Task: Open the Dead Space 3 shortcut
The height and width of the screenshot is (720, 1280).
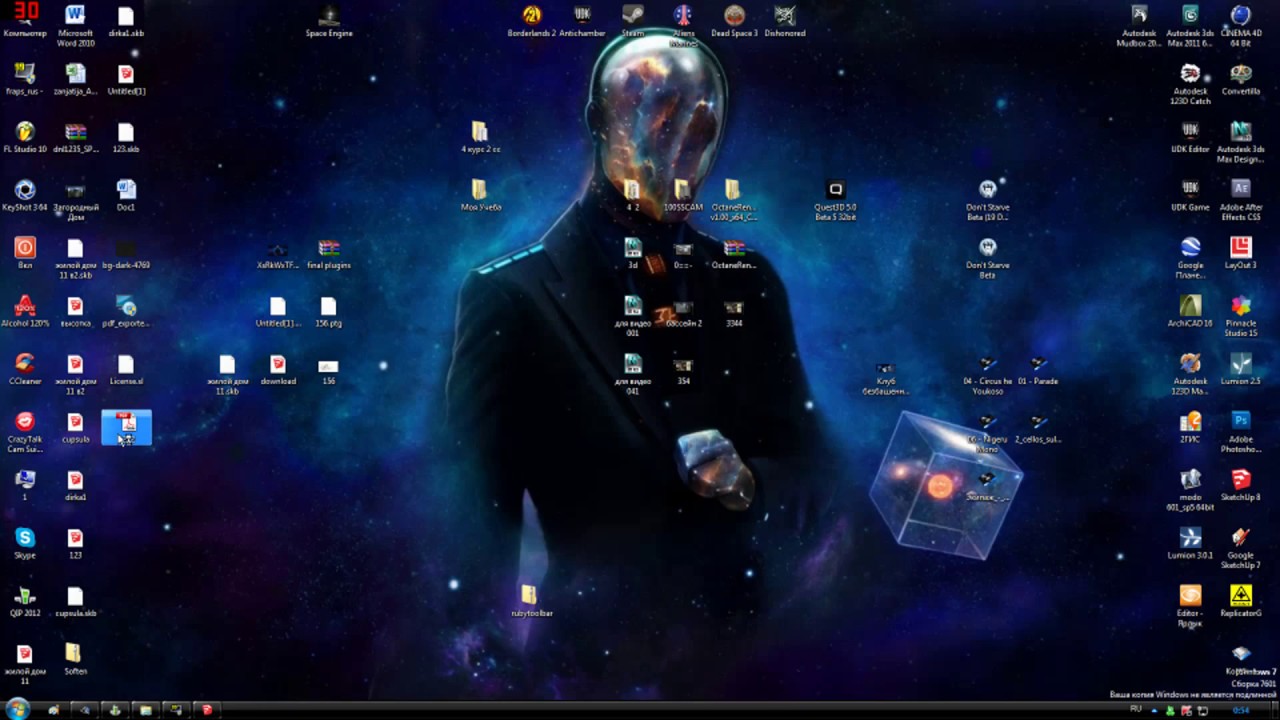Action: (x=734, y=20)
